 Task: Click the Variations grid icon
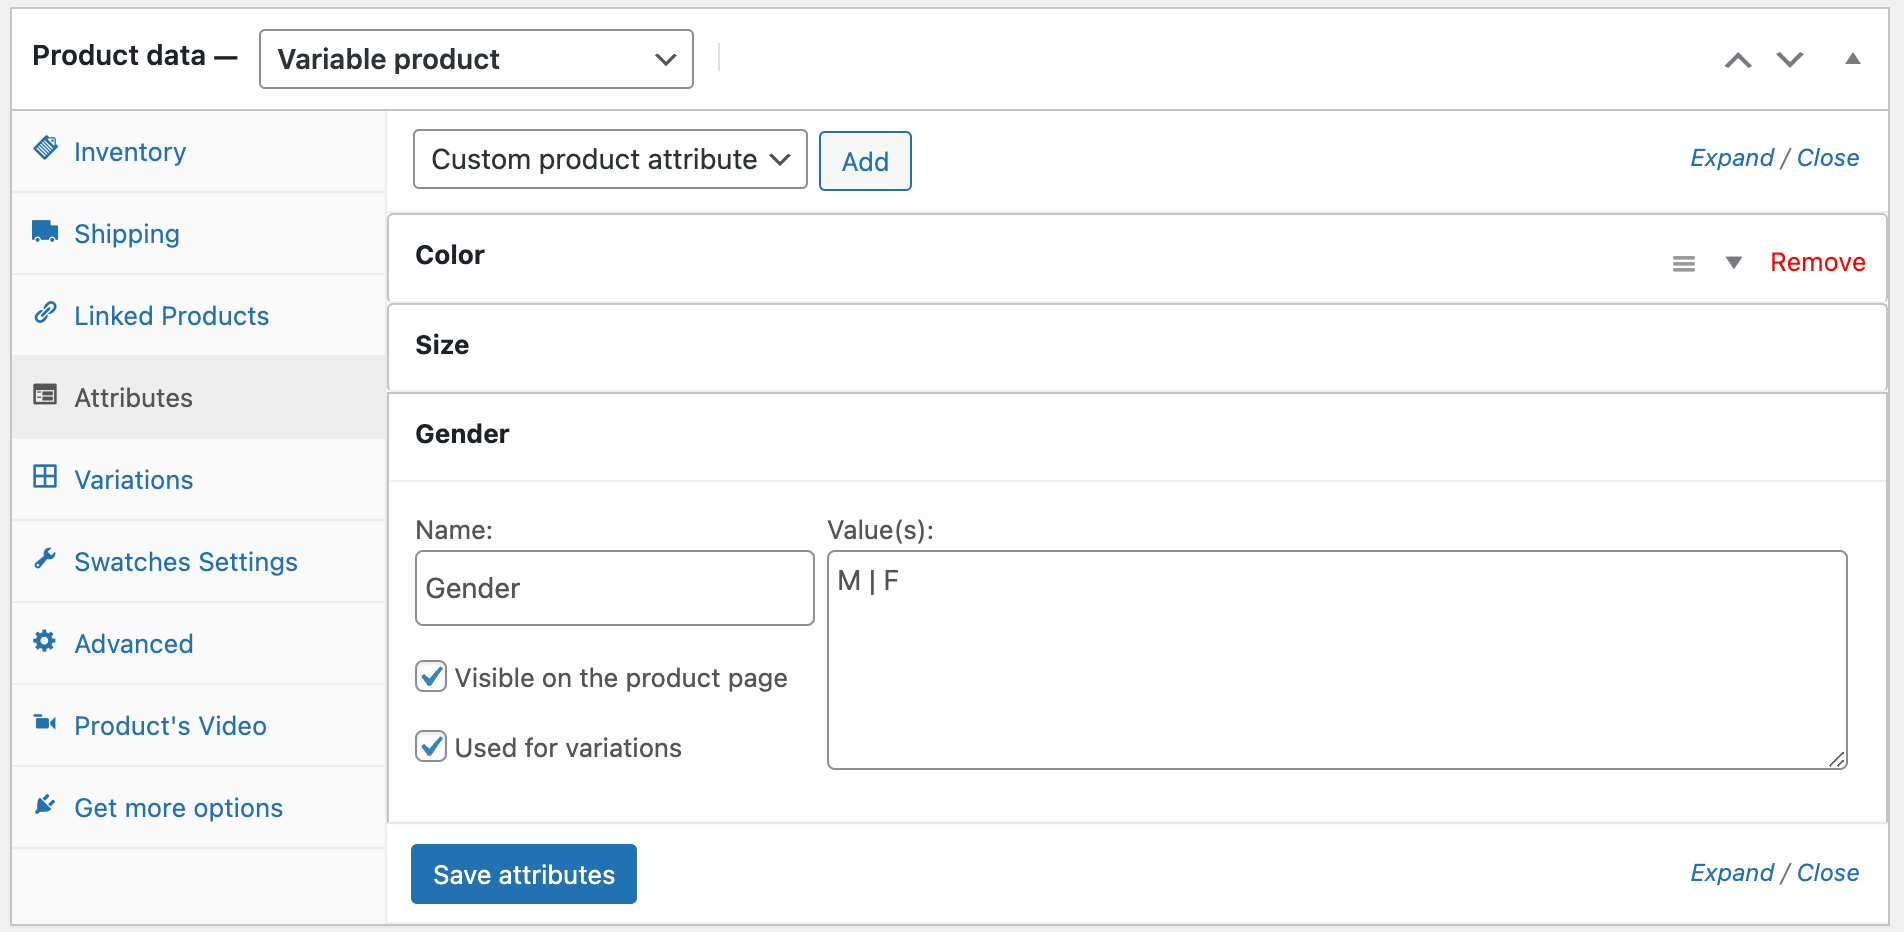45,477
